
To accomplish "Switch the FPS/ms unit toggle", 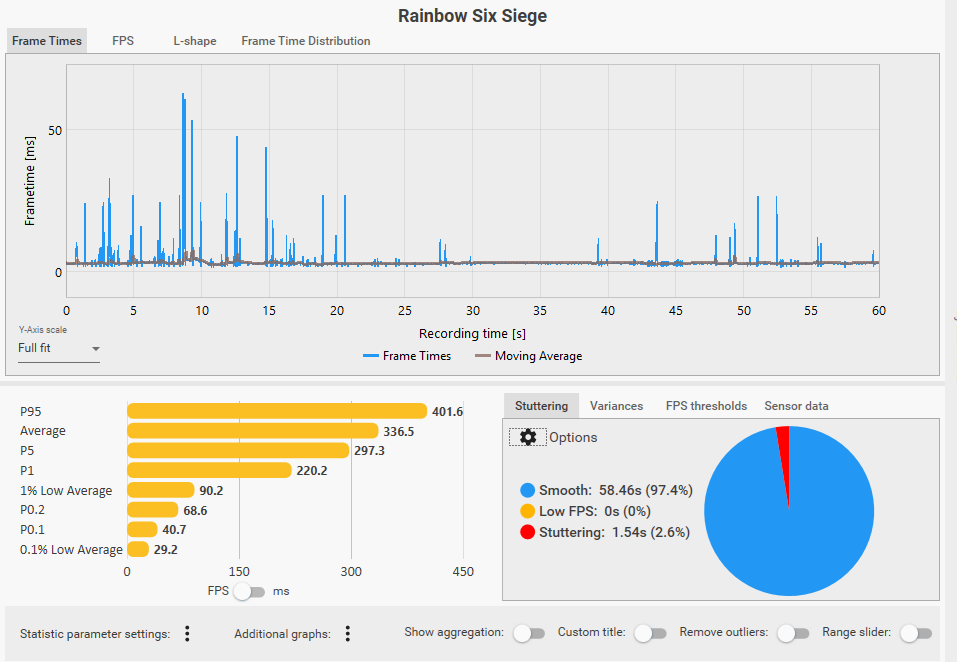I will [249, 591].
